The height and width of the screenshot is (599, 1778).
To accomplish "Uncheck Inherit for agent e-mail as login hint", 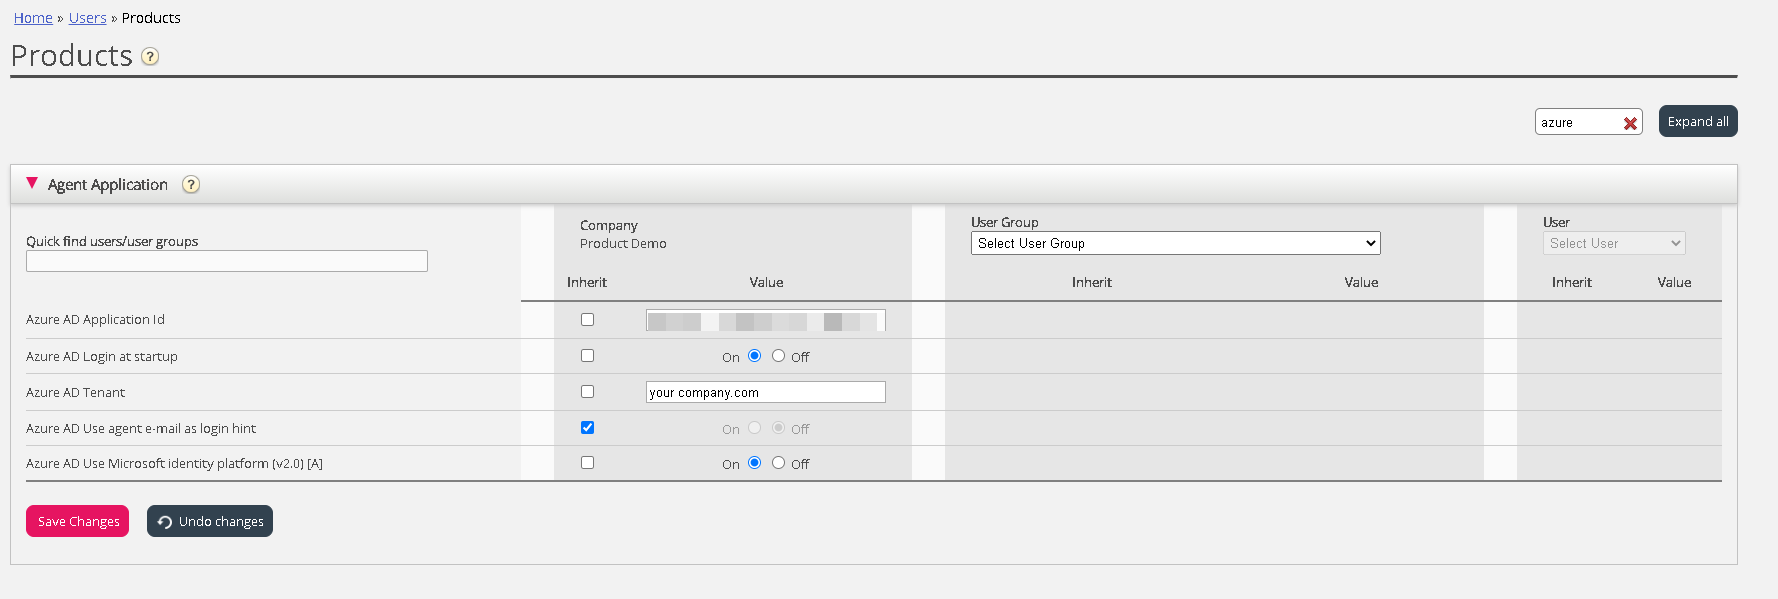I will [587, 428].
